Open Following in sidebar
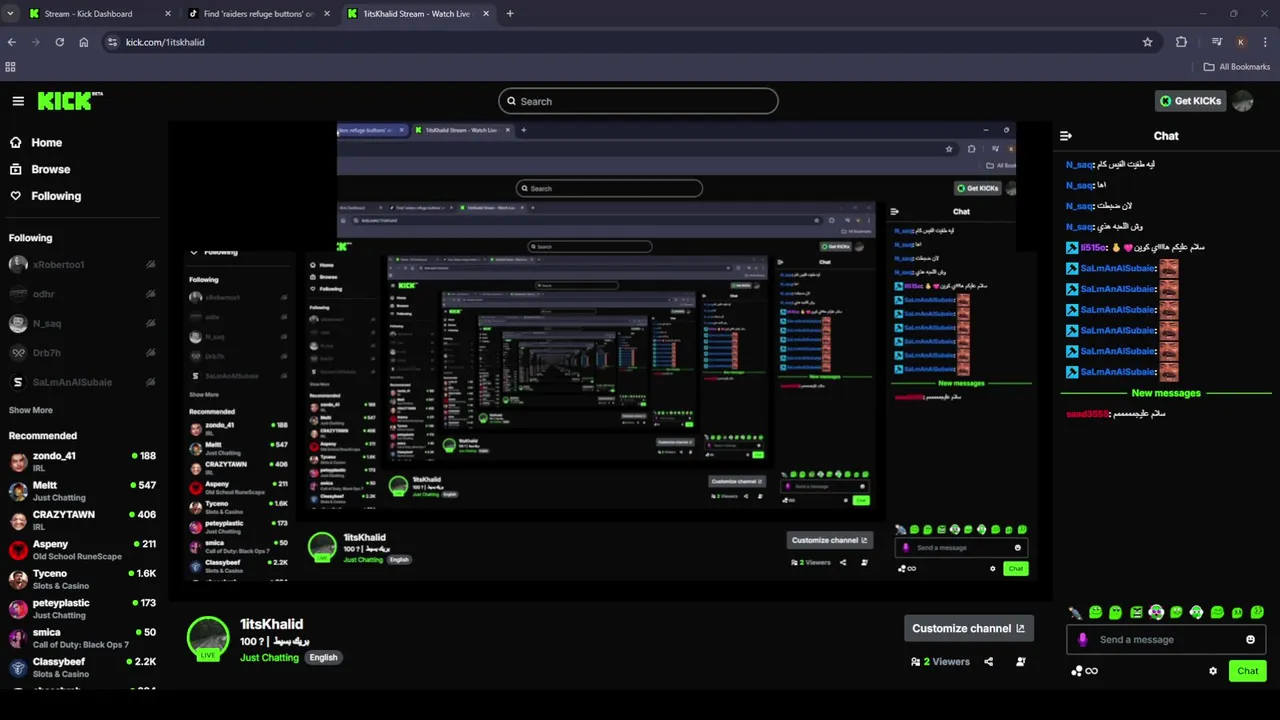The height and width of the screenshot is (720, 1280). pyautogui.click(x=45, y=196)
